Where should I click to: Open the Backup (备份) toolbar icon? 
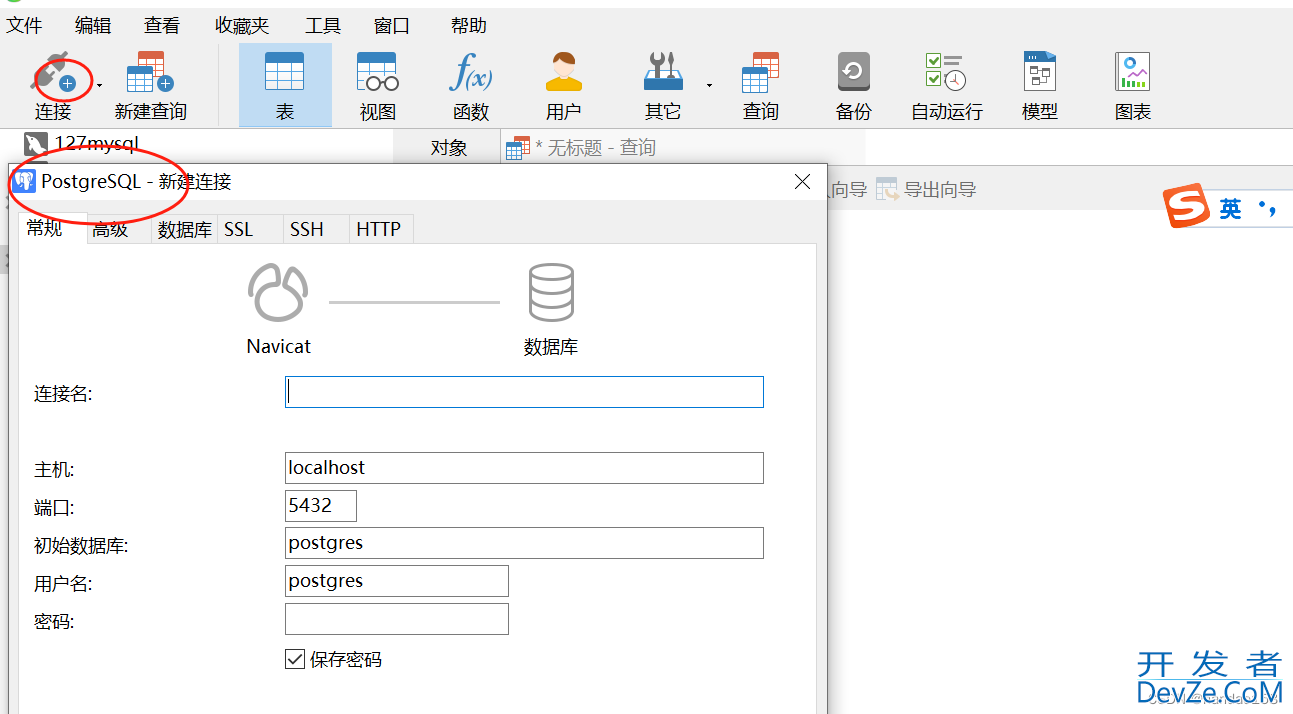(x=853, y=73)
